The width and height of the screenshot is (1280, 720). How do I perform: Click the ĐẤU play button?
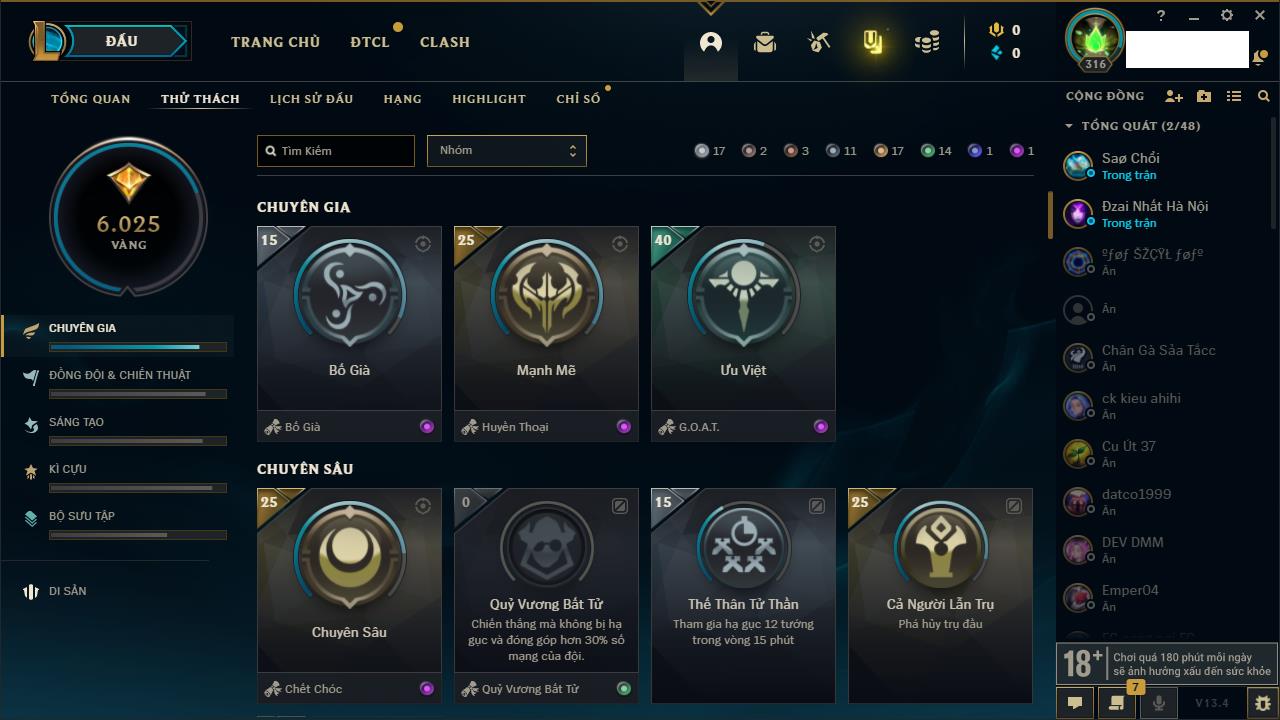[x=122, y=41]
